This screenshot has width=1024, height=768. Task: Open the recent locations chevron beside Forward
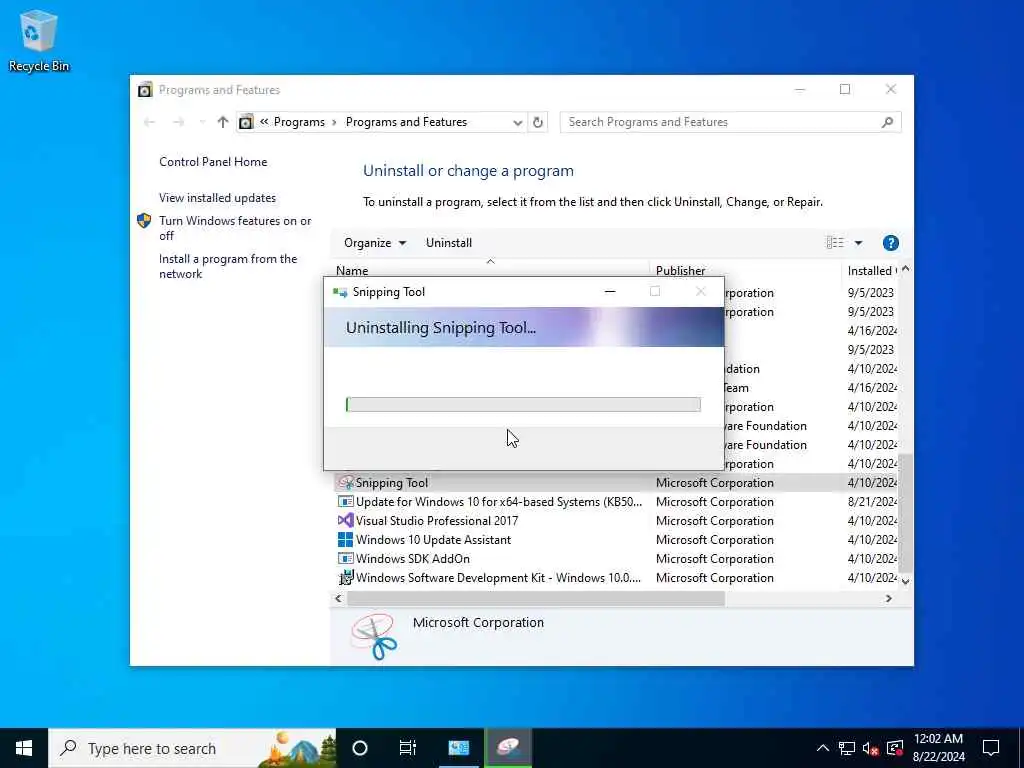(x=202, y=122)
